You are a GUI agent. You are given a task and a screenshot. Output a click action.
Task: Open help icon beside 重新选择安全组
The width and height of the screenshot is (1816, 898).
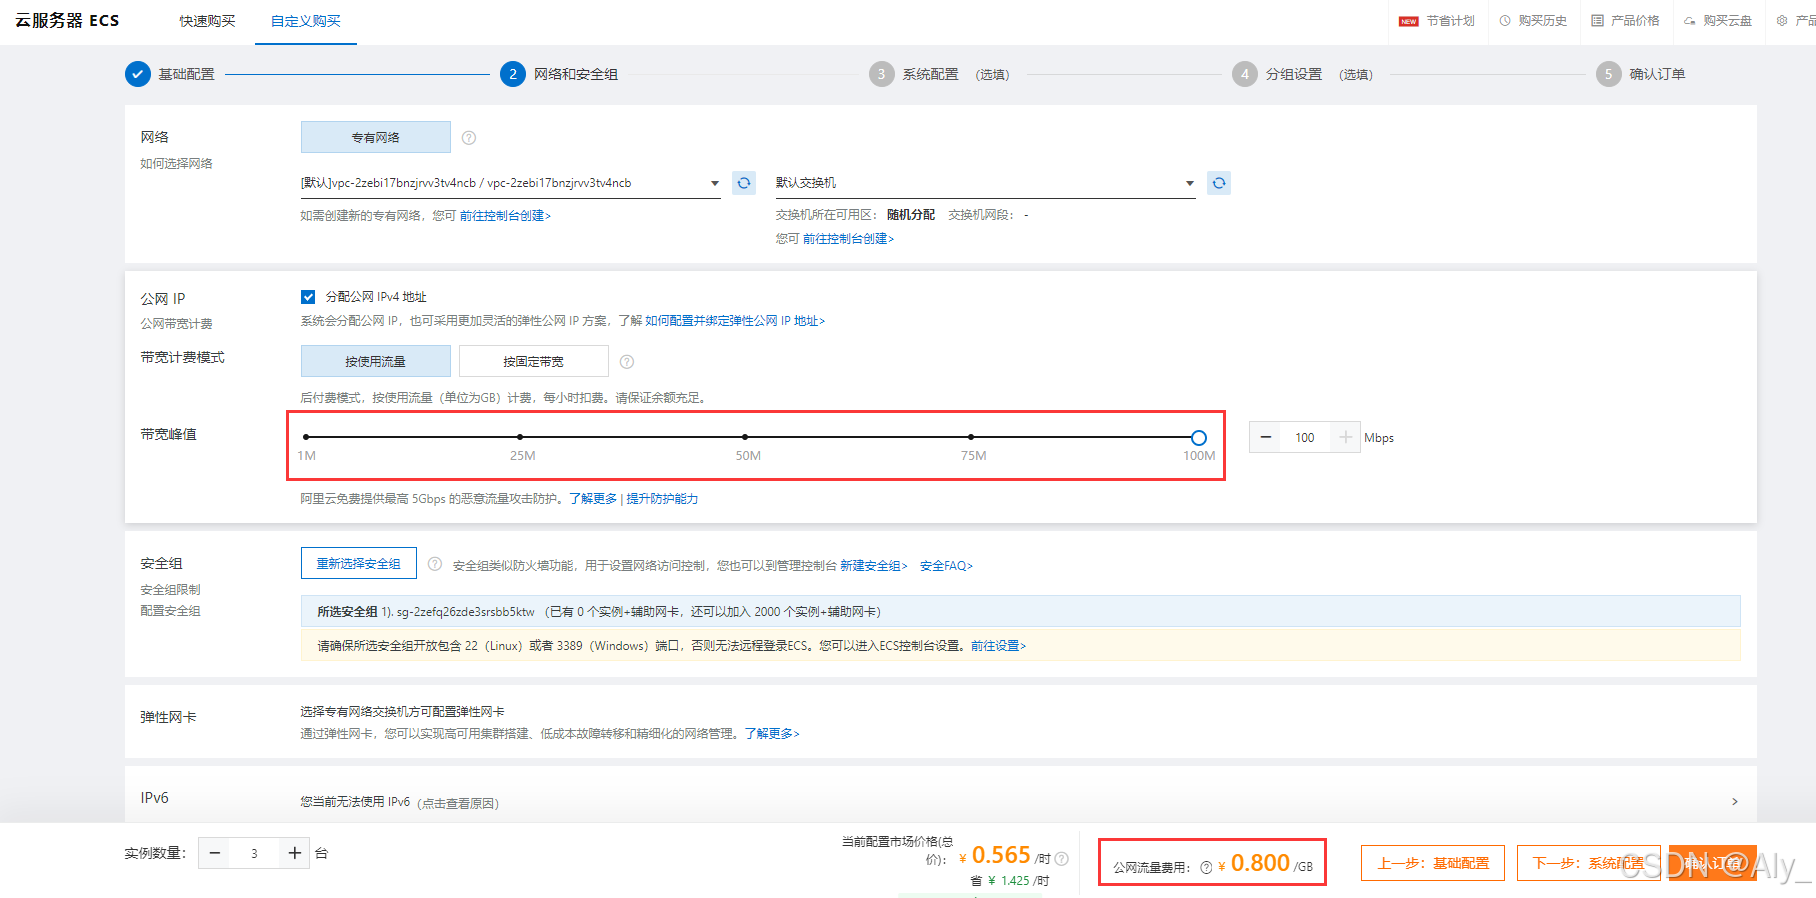point(435,564)
